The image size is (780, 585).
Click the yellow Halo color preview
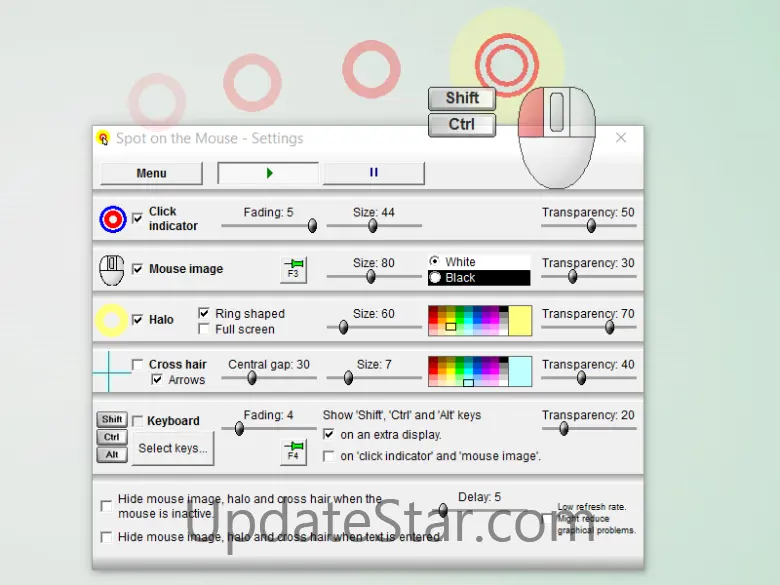click(520, 321)
